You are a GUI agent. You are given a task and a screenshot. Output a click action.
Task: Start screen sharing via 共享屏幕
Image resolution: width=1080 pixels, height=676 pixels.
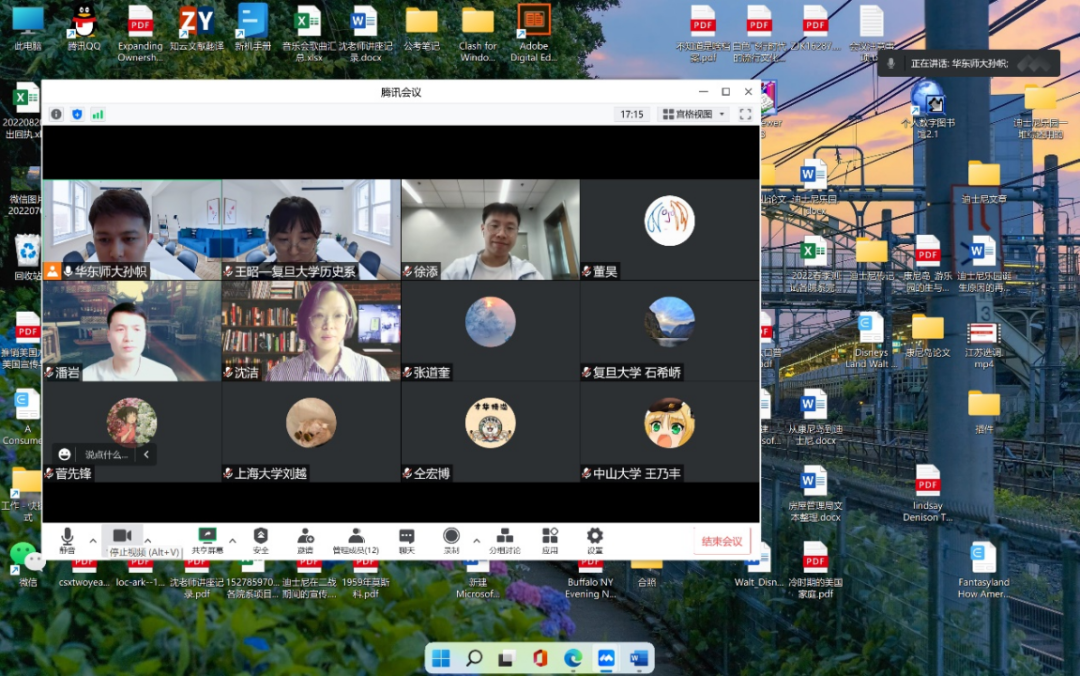tap(207, 541)
